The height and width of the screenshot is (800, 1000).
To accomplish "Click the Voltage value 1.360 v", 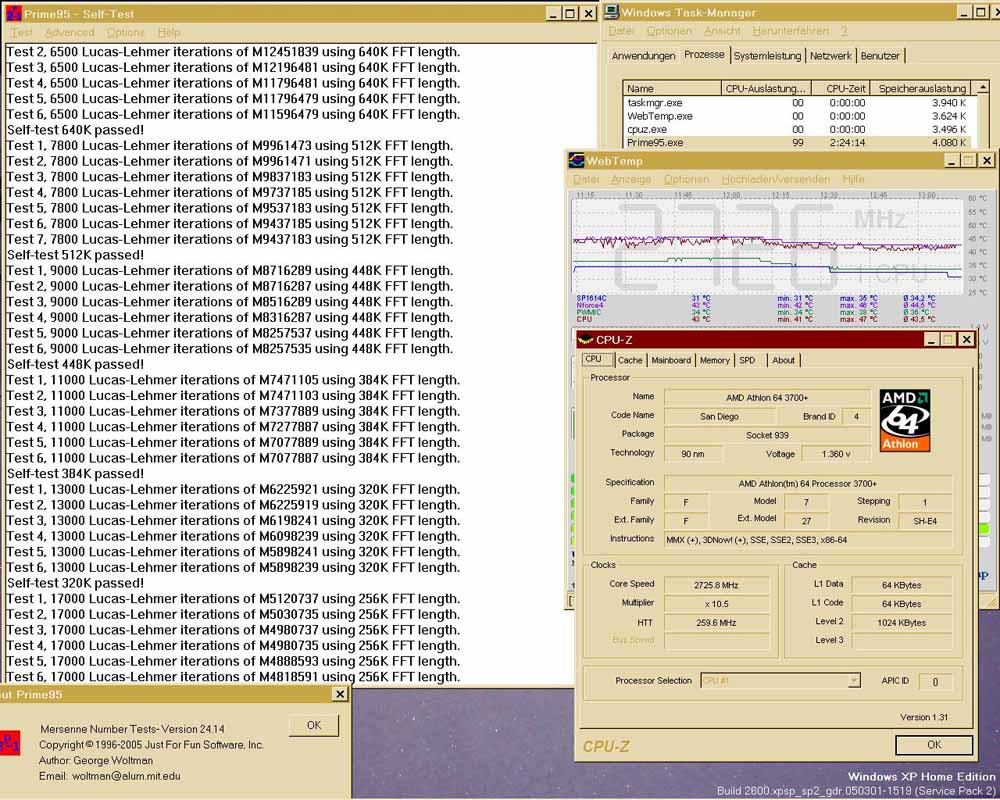I will tap(835, 454).
